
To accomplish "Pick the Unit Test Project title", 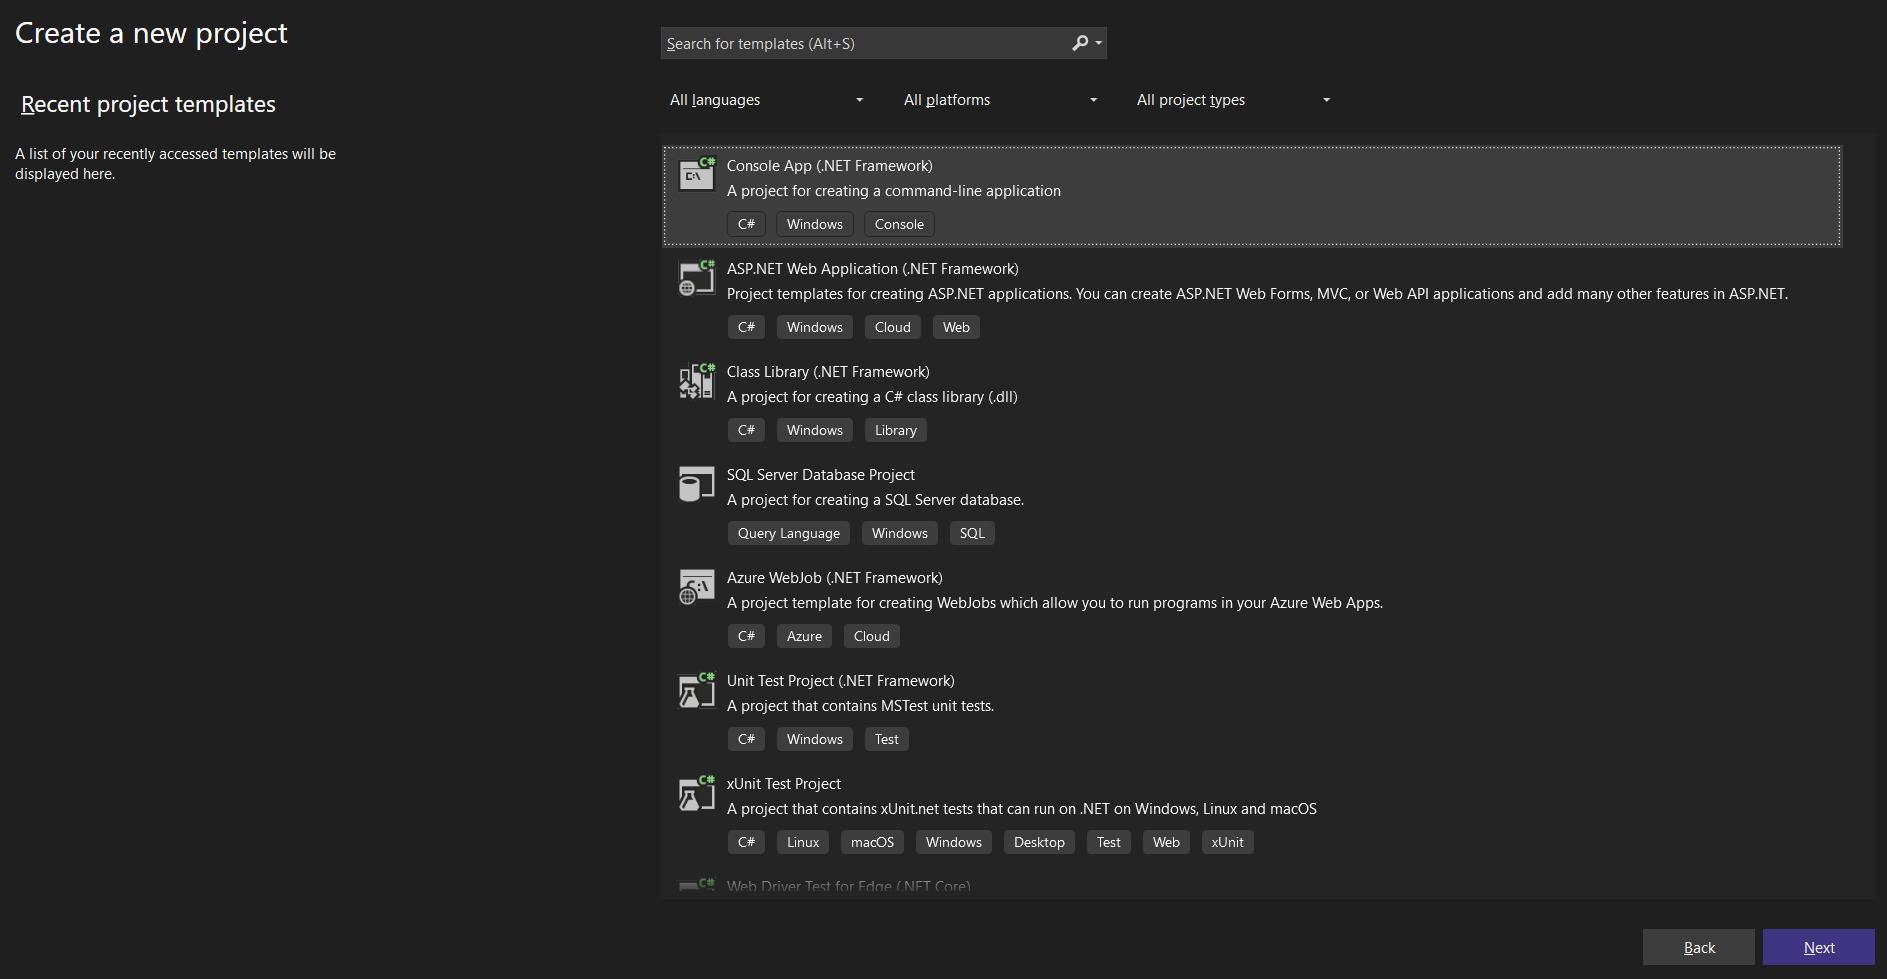I will pyautogui.click(x=840, y=681).
